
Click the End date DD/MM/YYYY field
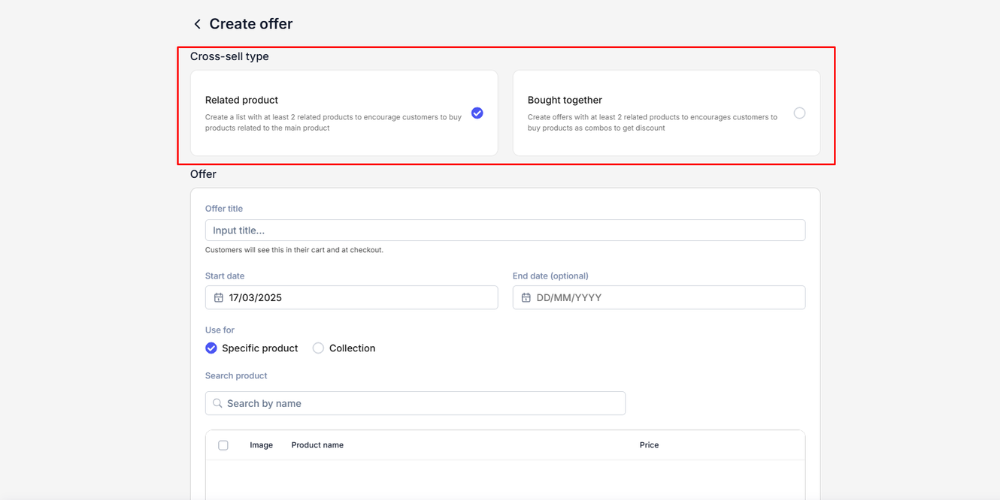[659, 297]
